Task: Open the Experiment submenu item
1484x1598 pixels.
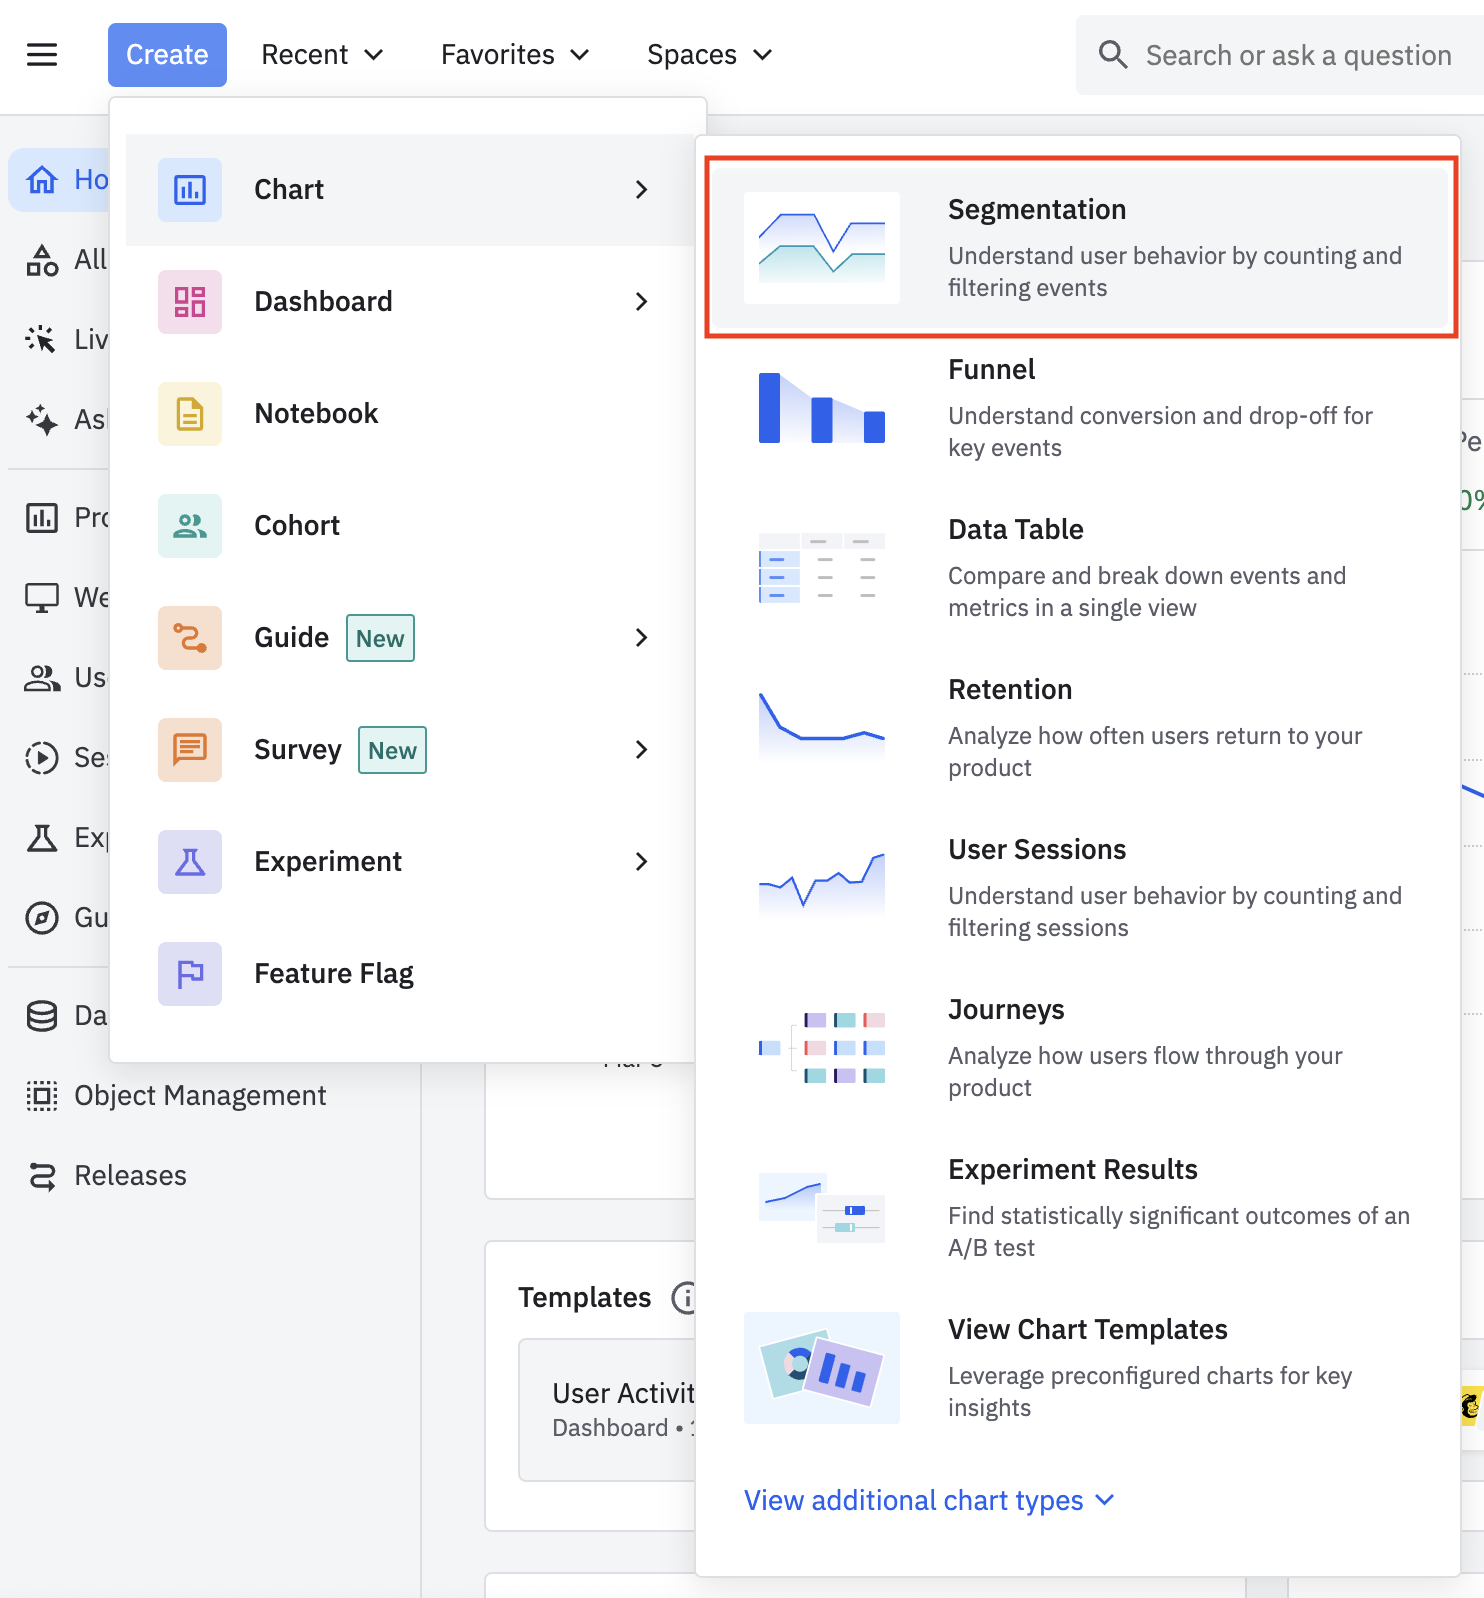Action: click(x=410, y=862)
